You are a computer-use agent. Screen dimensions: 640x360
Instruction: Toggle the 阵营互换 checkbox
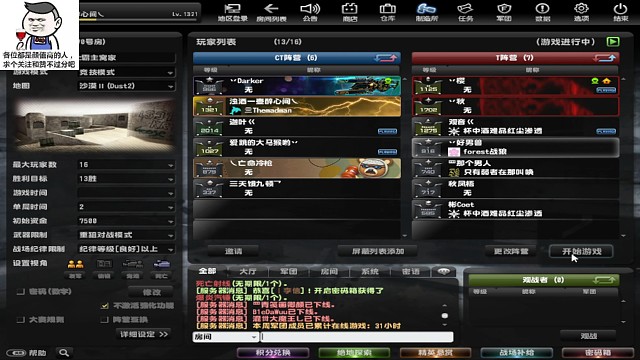[104, 320]
